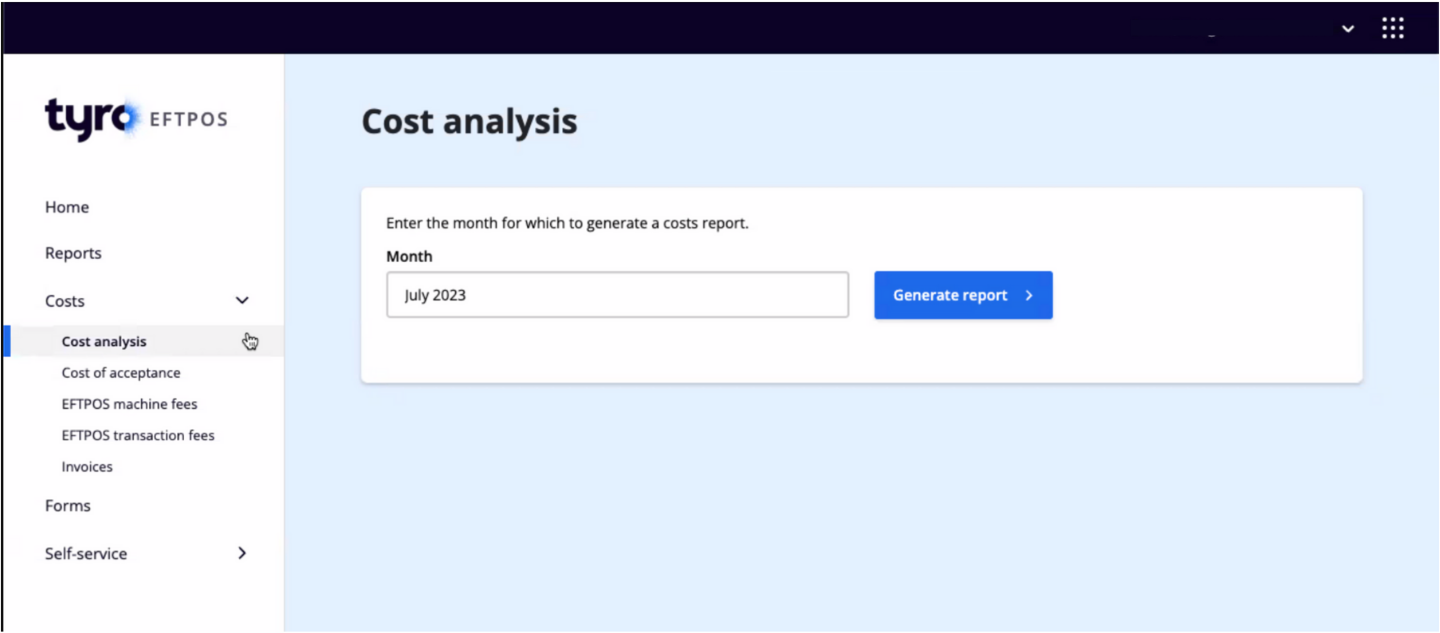The height and width of the screenshot is (633, 1440).
Task: Click the Self-service menu label
Action: coord(86,554)
